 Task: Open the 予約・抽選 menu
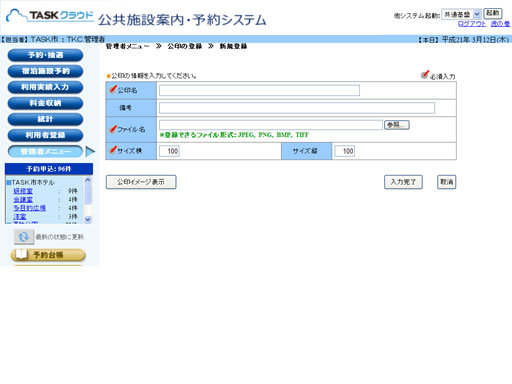(45, 55)
